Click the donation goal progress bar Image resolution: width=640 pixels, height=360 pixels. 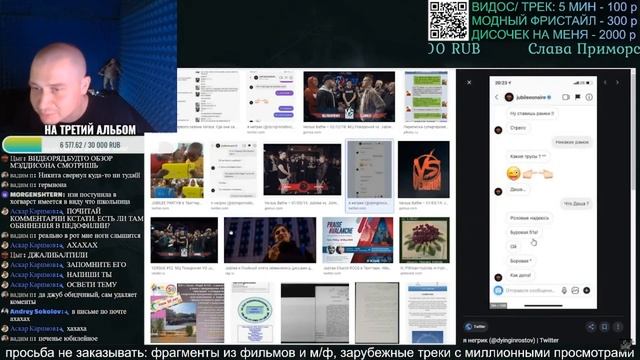click(x=73, y=145)
